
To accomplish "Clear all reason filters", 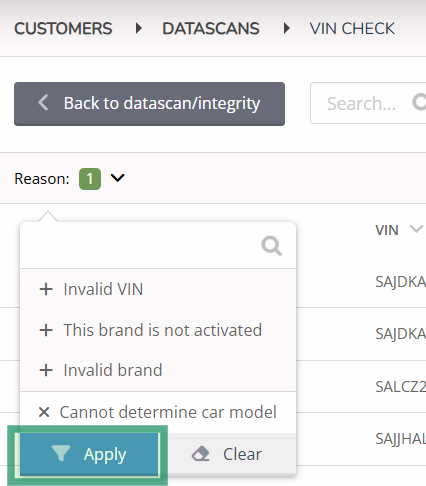I will (227, 454).
